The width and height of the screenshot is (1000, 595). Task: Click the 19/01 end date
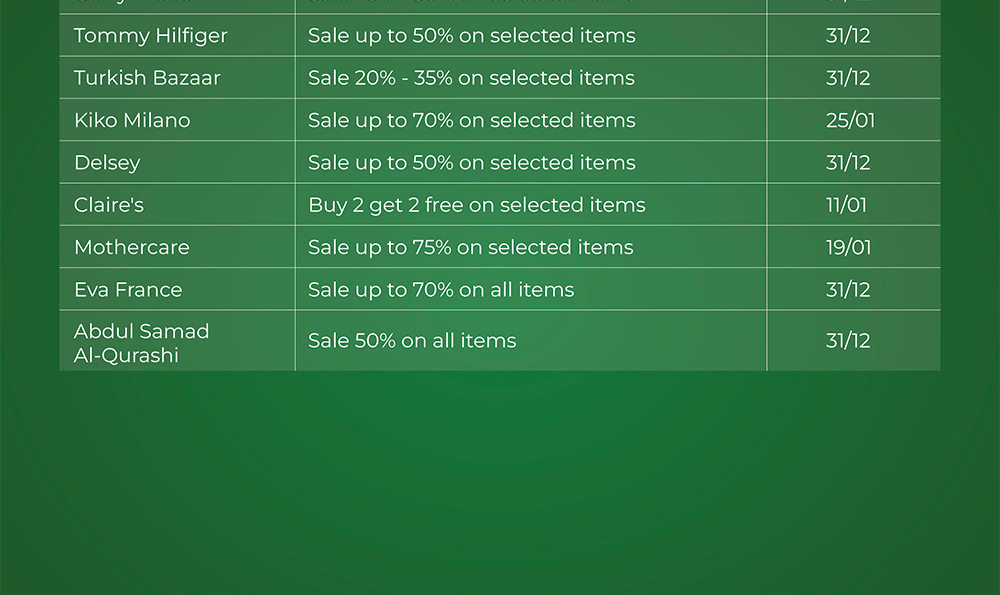(848, 247)
